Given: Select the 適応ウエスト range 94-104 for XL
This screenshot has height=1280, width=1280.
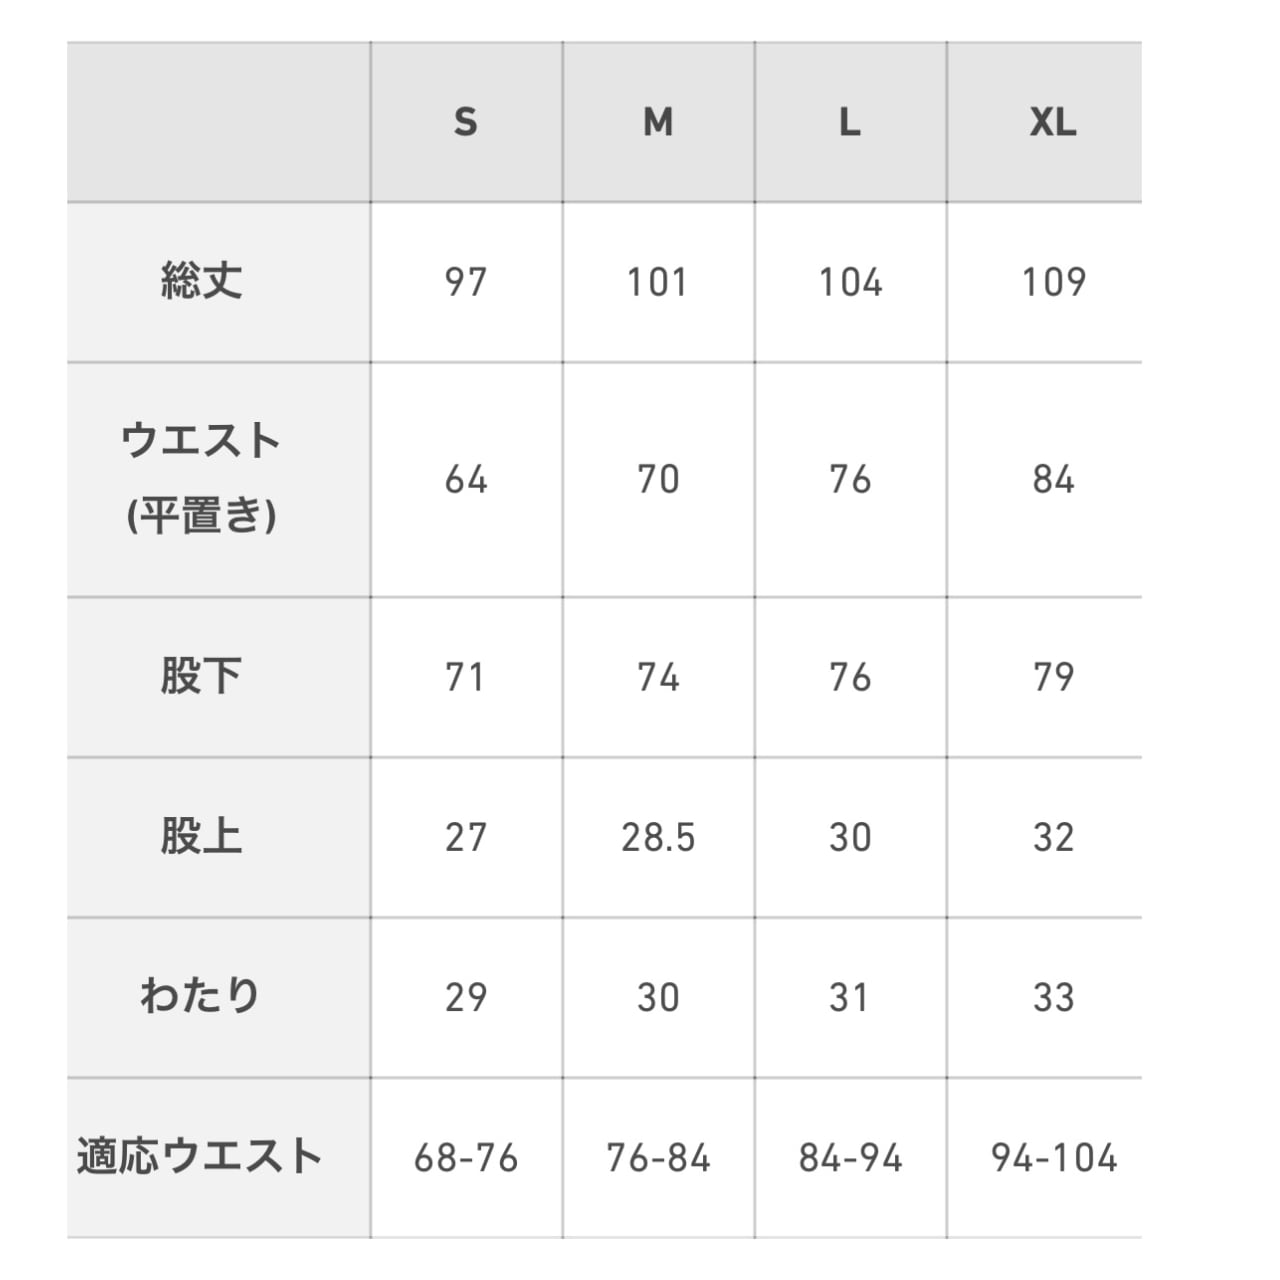Looking at the screenshot, I should pos(1053,1158).
